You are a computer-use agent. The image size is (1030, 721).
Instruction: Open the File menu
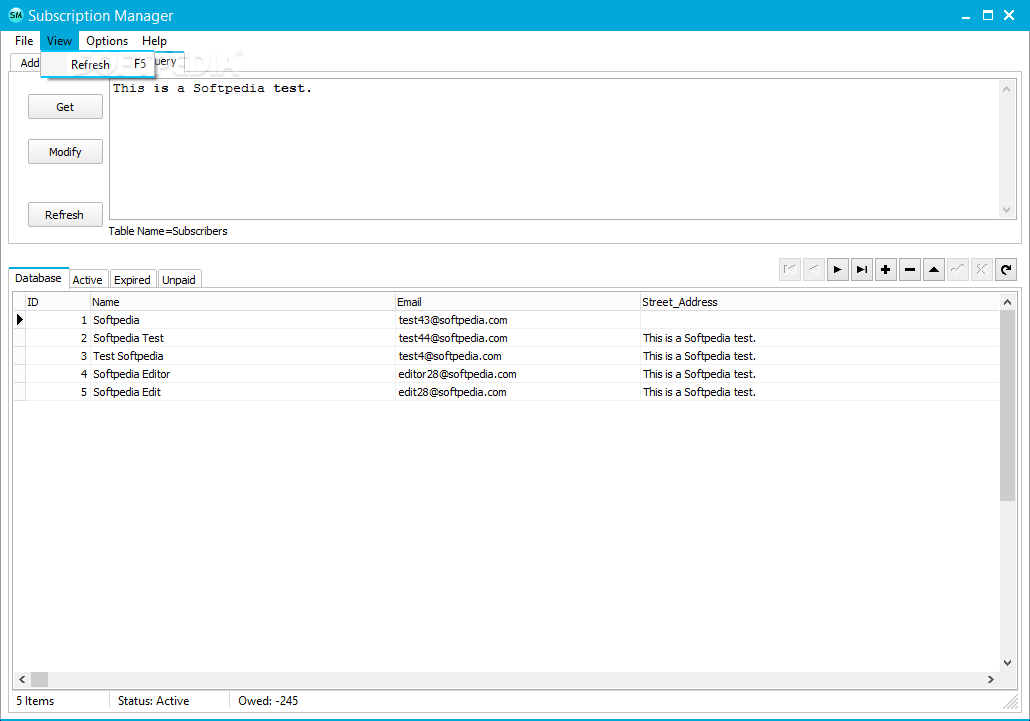(x=24, y=41)
